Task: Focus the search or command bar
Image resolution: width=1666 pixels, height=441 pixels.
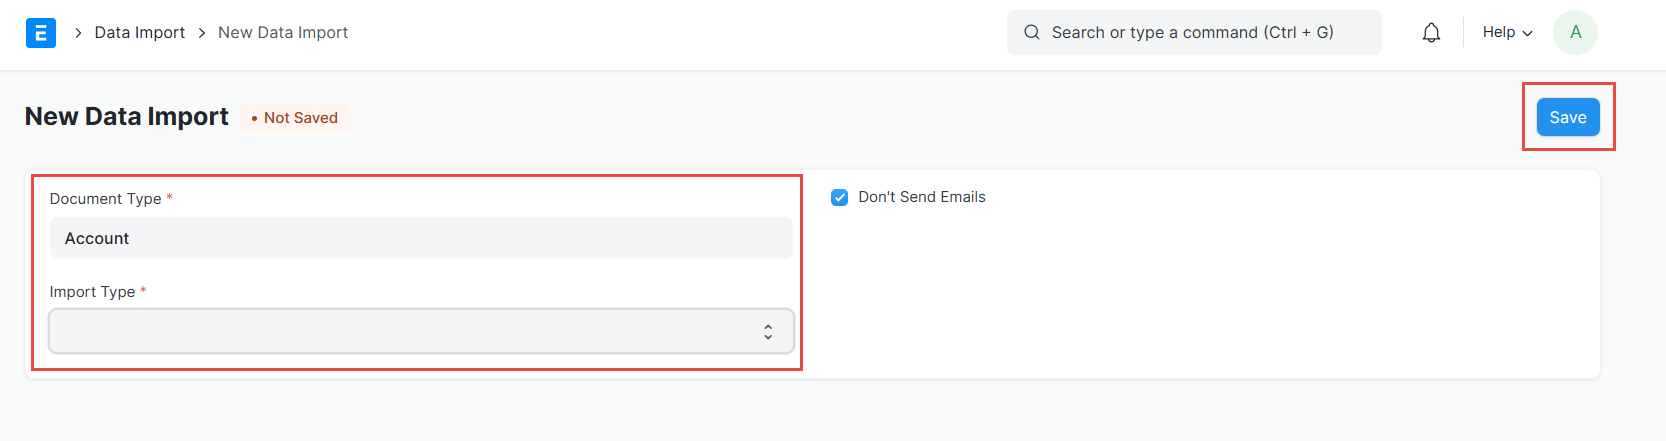Action: point(1194,33)
